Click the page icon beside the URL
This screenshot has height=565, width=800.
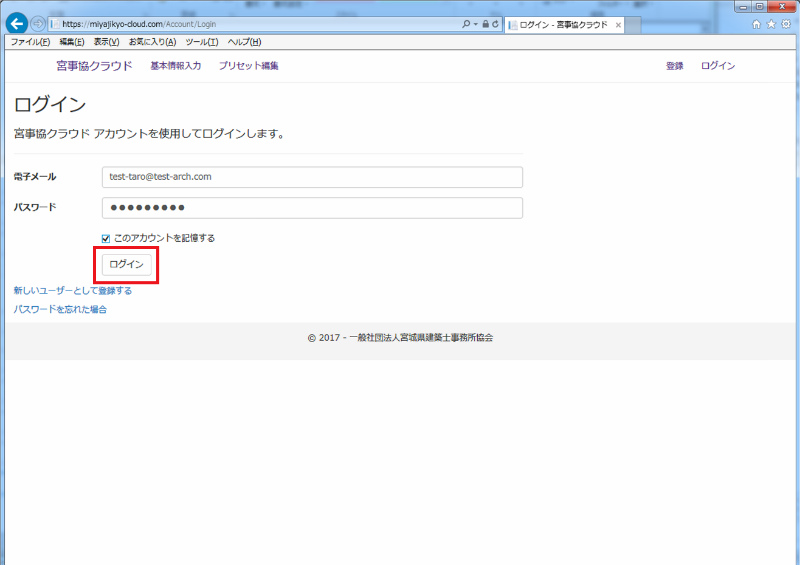pyautogui.click(x=55, y=24)
